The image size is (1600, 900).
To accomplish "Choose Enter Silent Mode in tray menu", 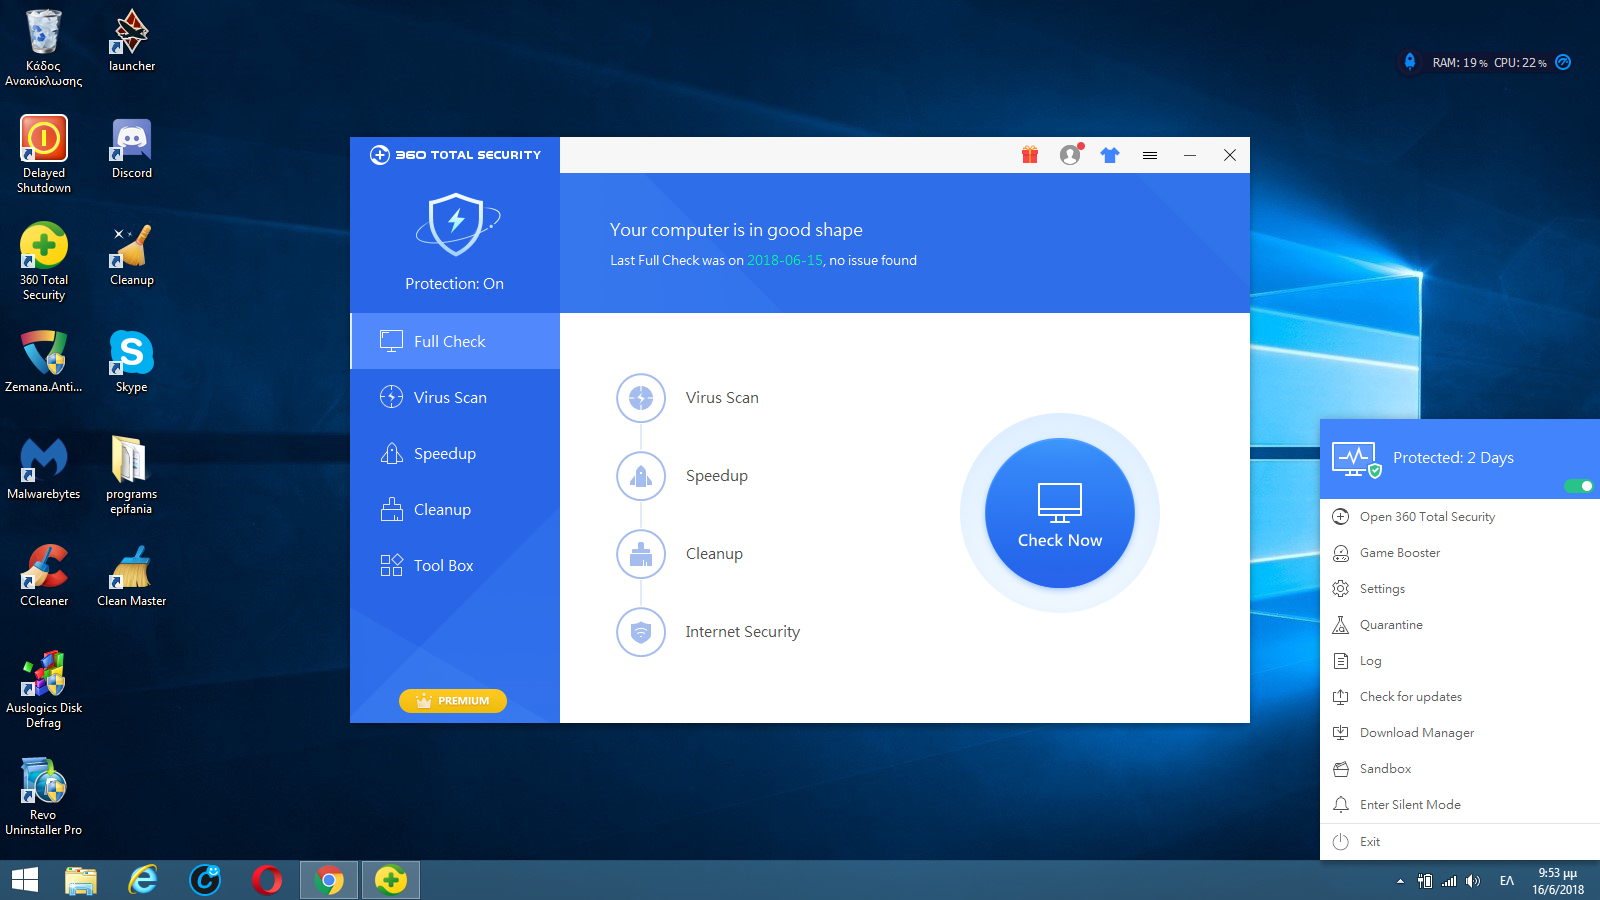I will coord(1460,805).
